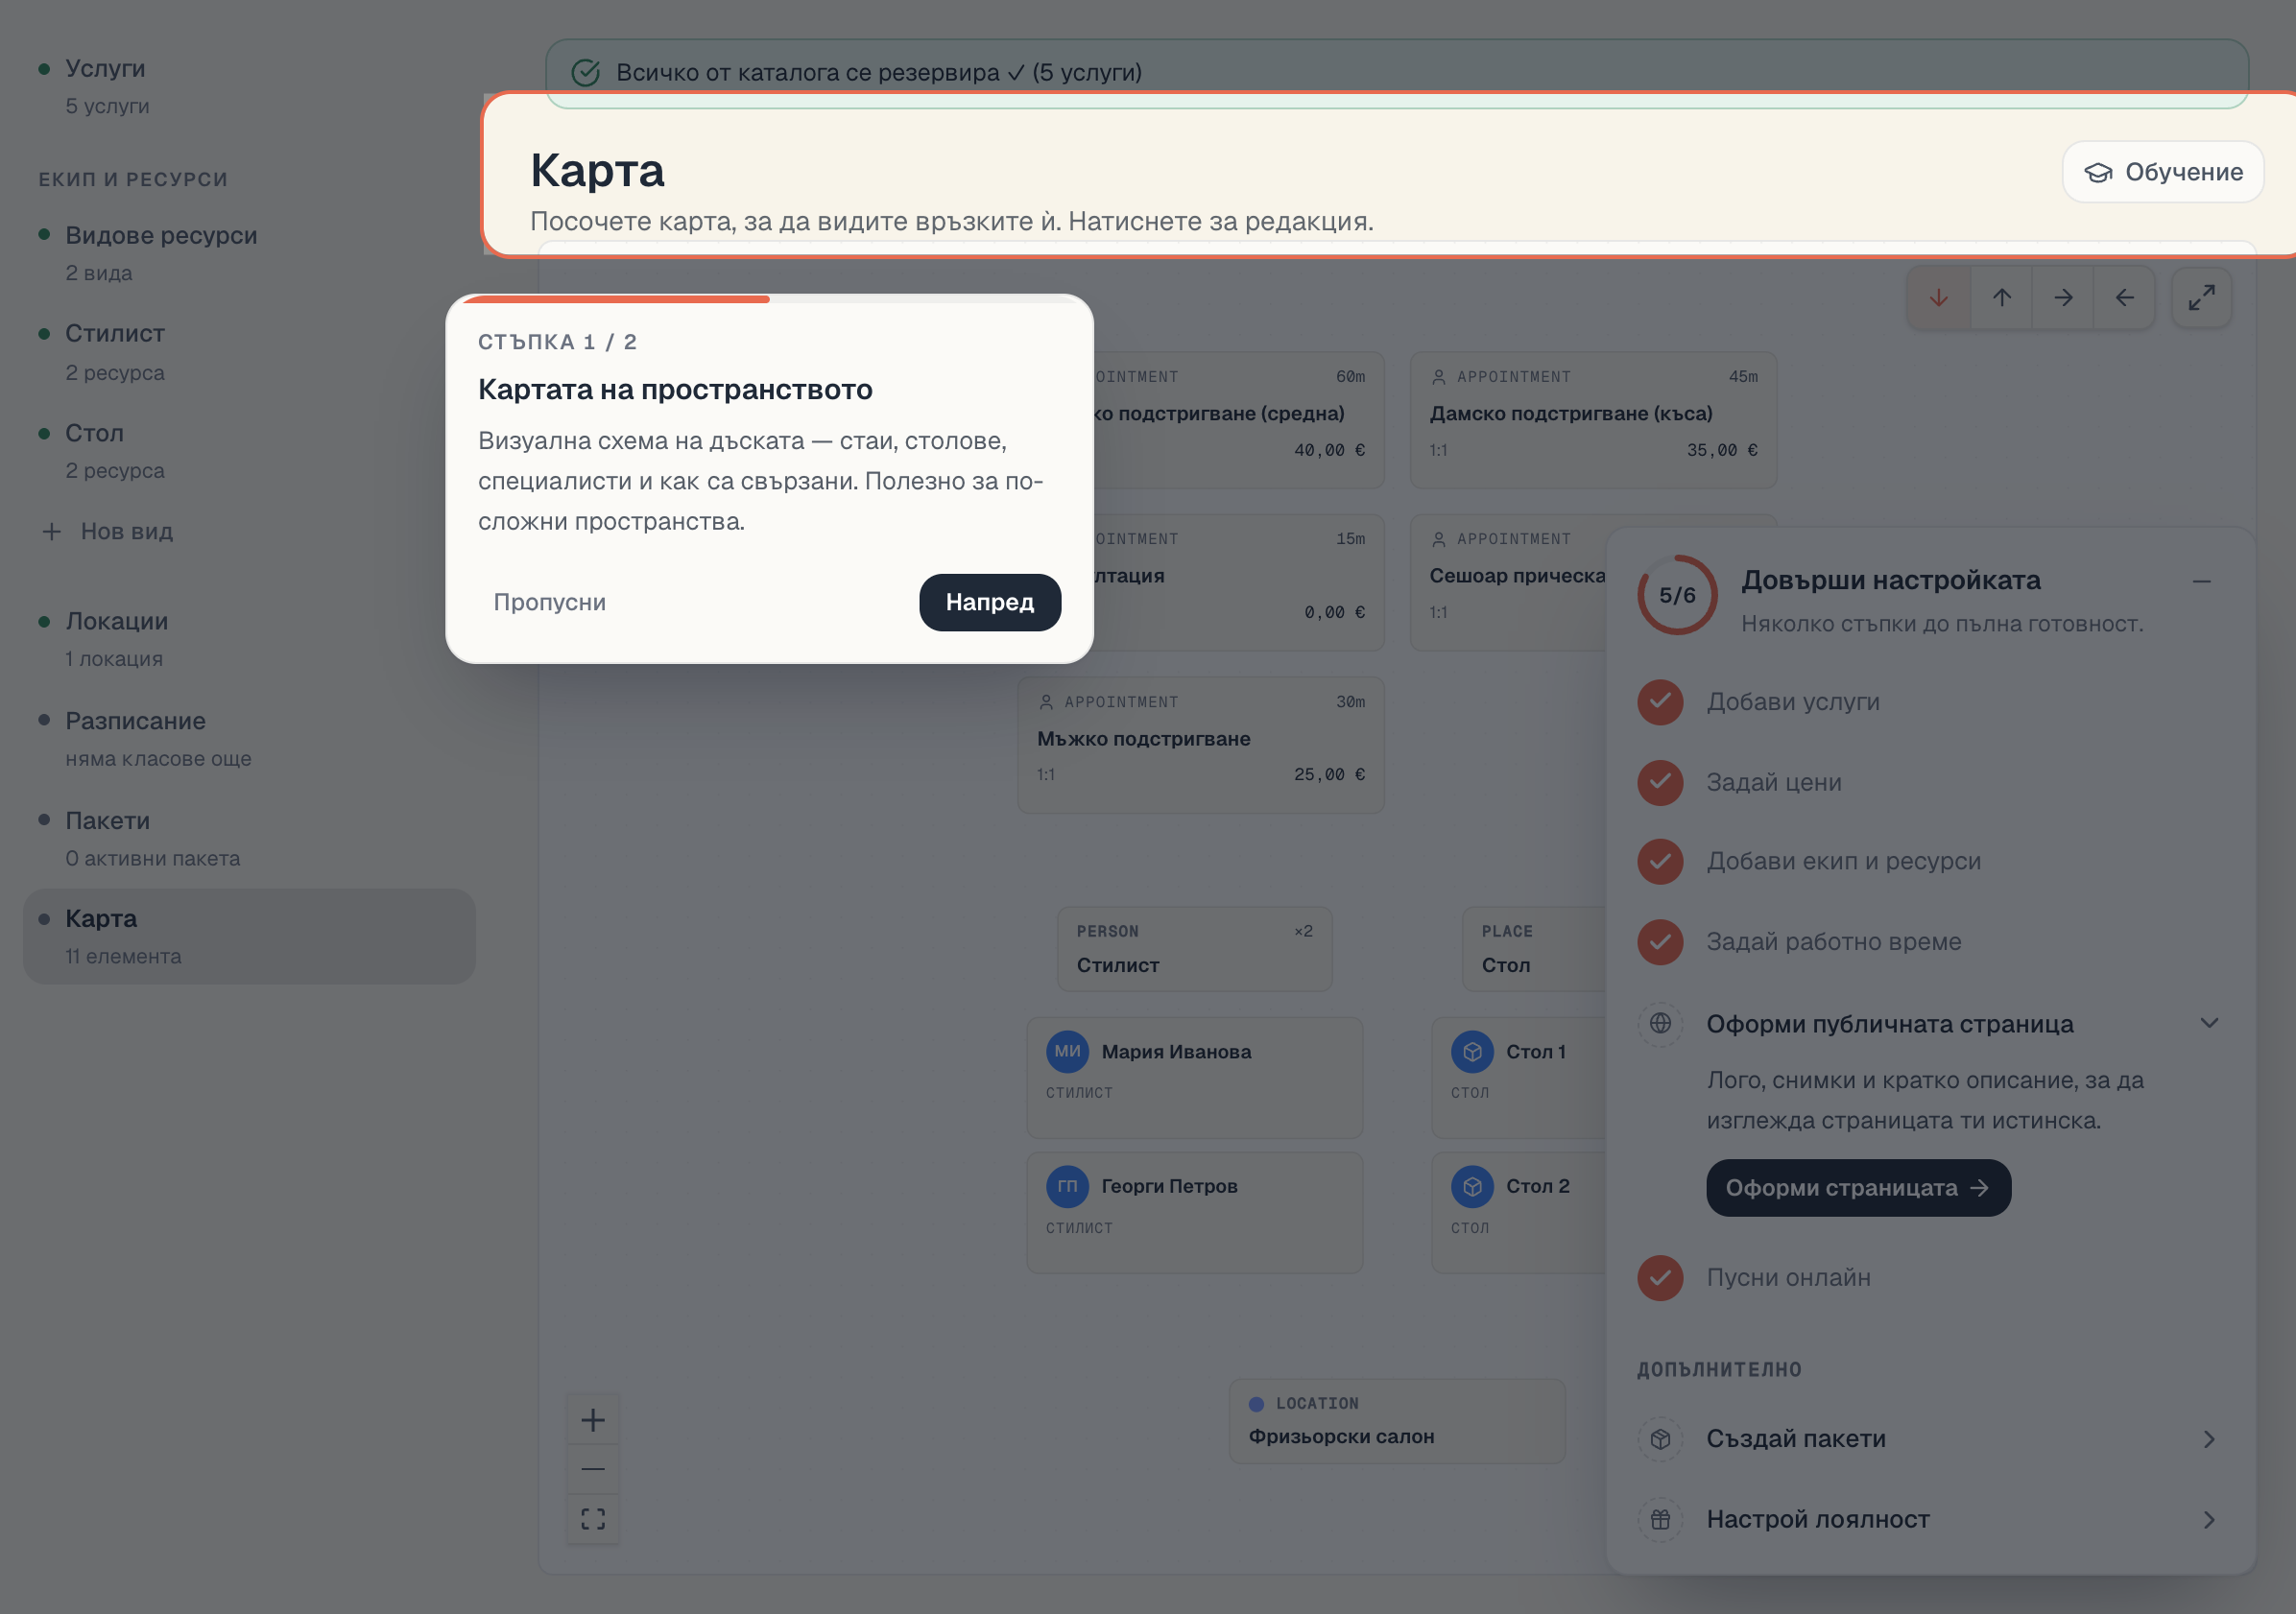Screen dimensions: 2296x1614
Task: Click the Напред button in the tour
Action: (990, 602)
